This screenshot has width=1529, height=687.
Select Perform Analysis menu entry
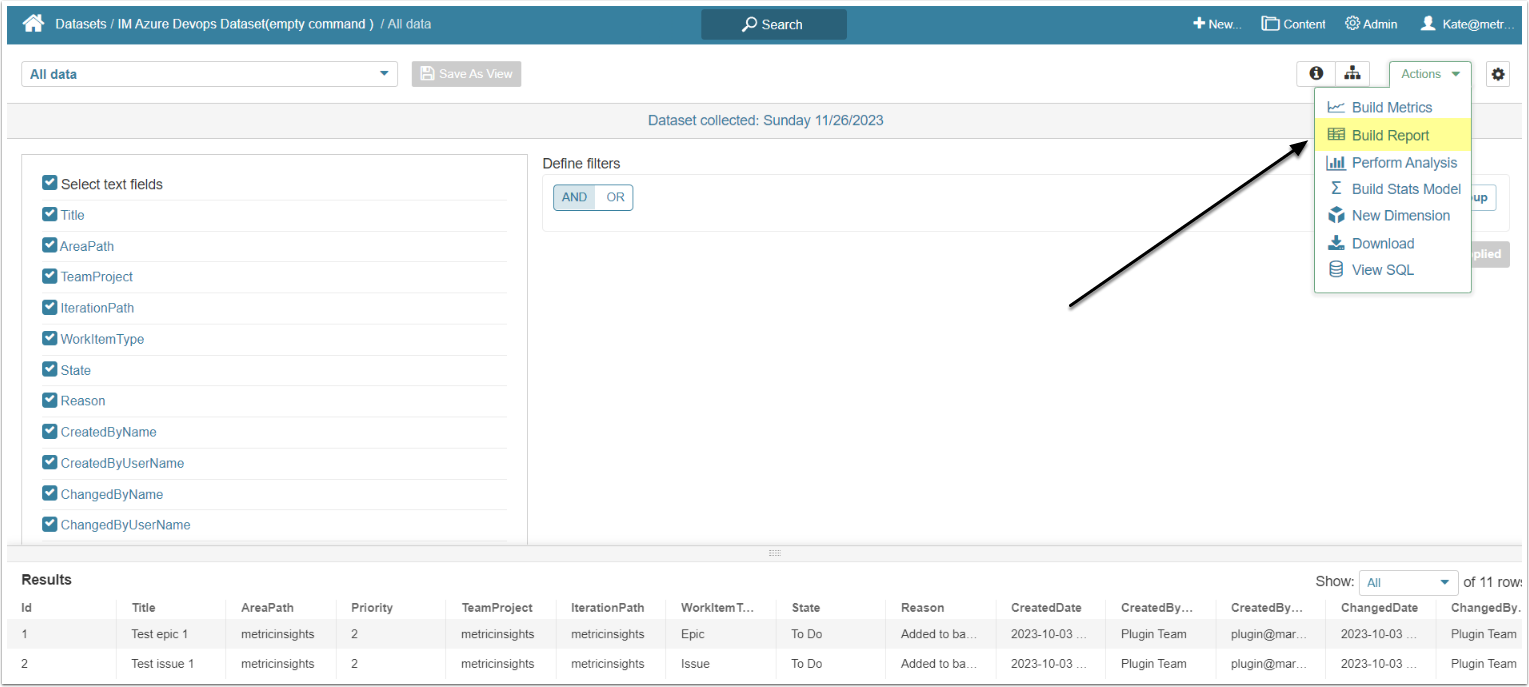[1404, 163]
